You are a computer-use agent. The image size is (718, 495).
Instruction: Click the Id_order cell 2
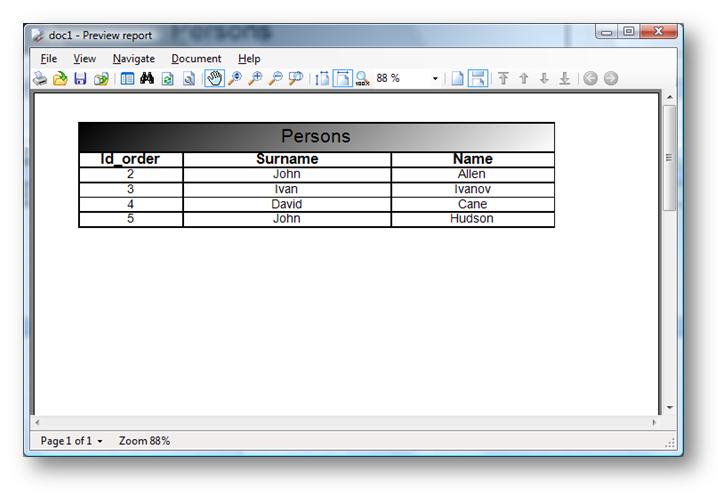tap(131, 174)
